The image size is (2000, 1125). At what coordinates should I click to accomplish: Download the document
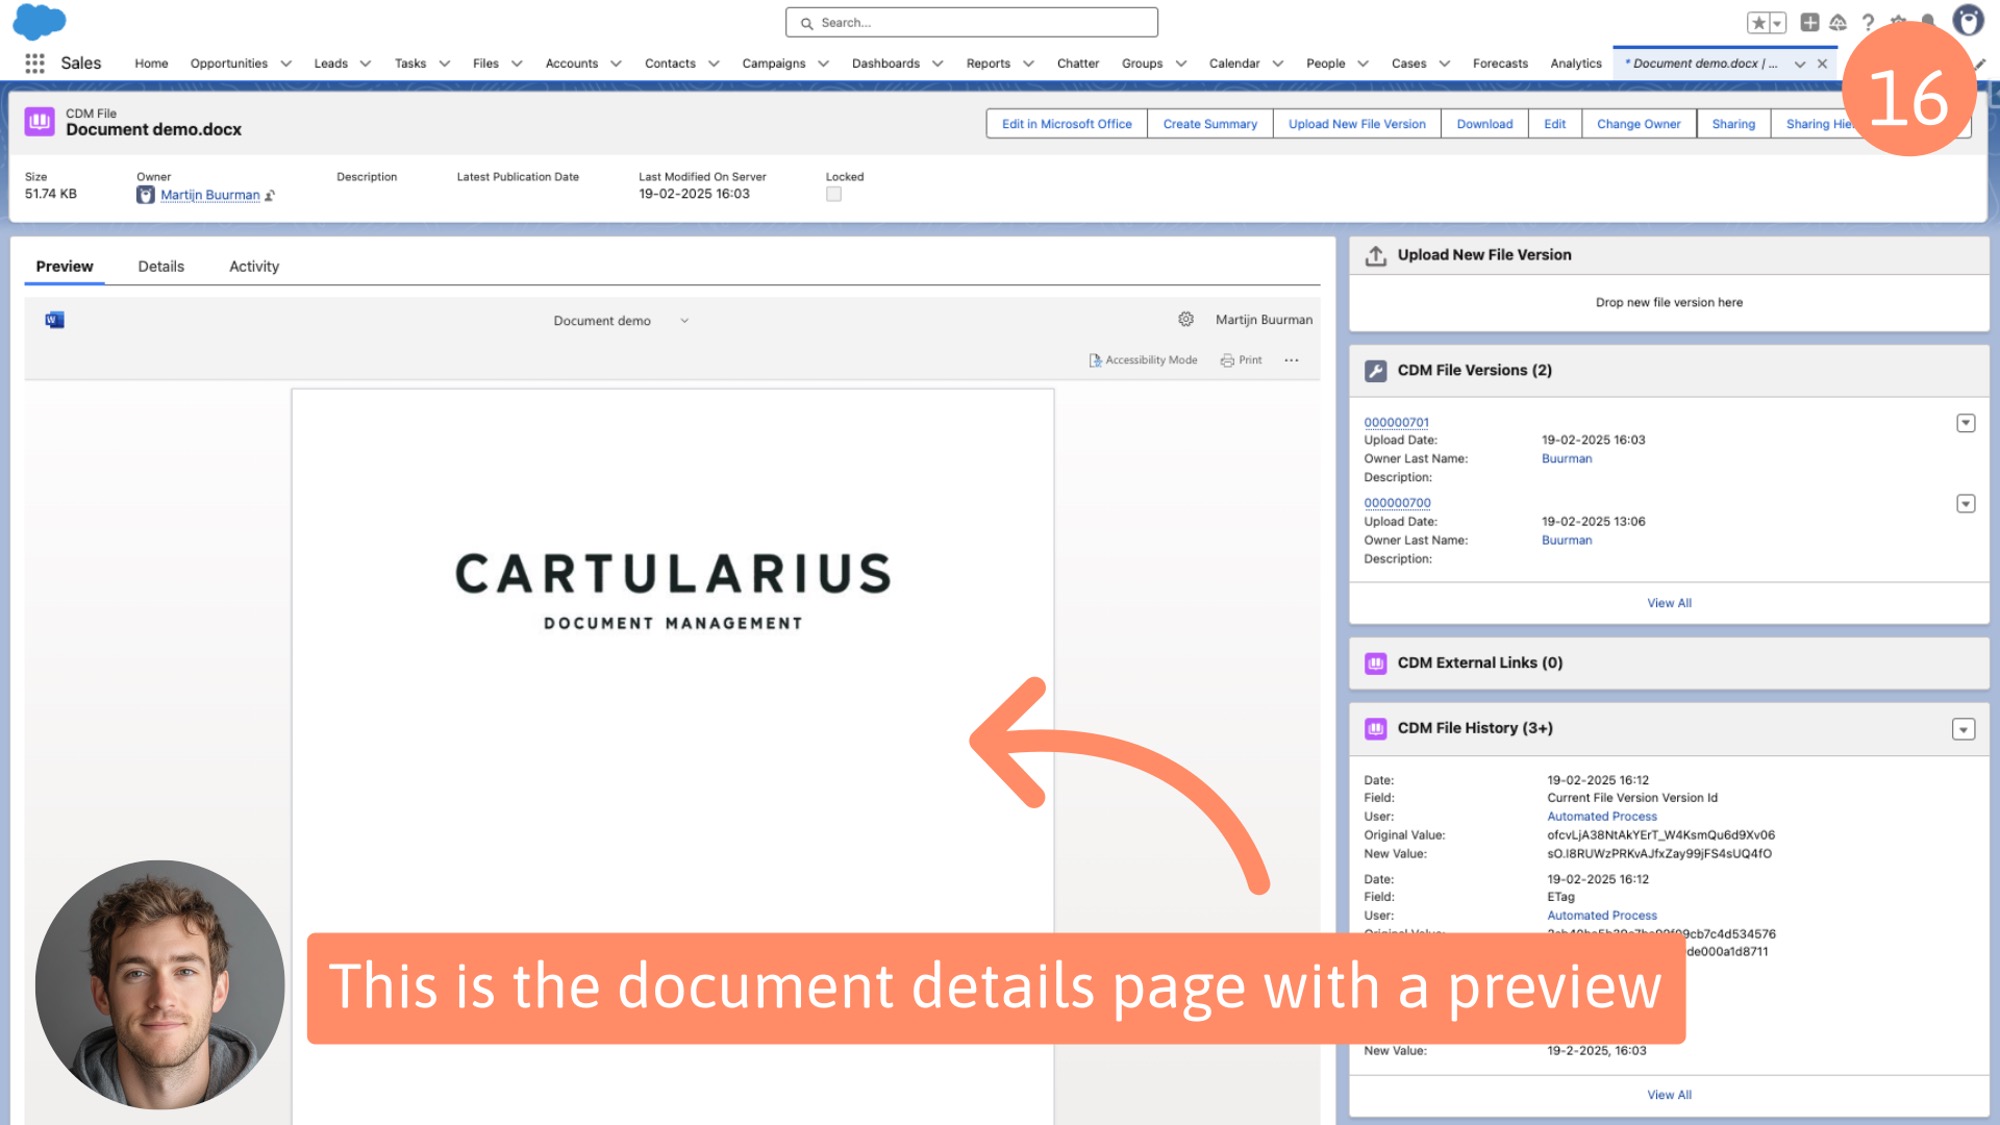click(1485, 124)
